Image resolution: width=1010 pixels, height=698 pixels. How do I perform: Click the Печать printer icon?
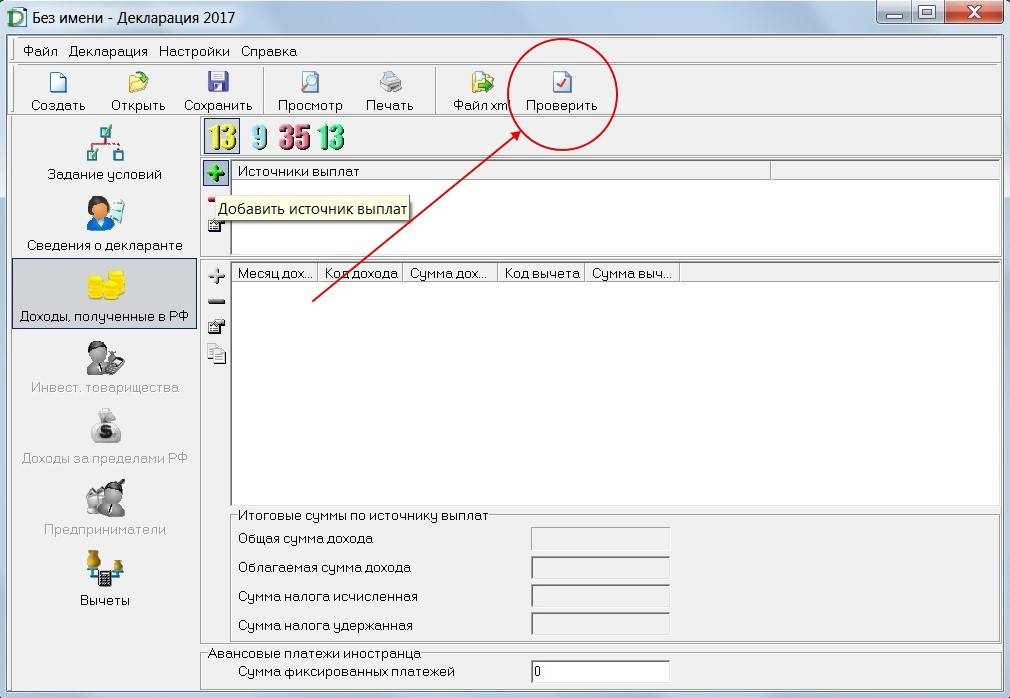tap(389, 85)
